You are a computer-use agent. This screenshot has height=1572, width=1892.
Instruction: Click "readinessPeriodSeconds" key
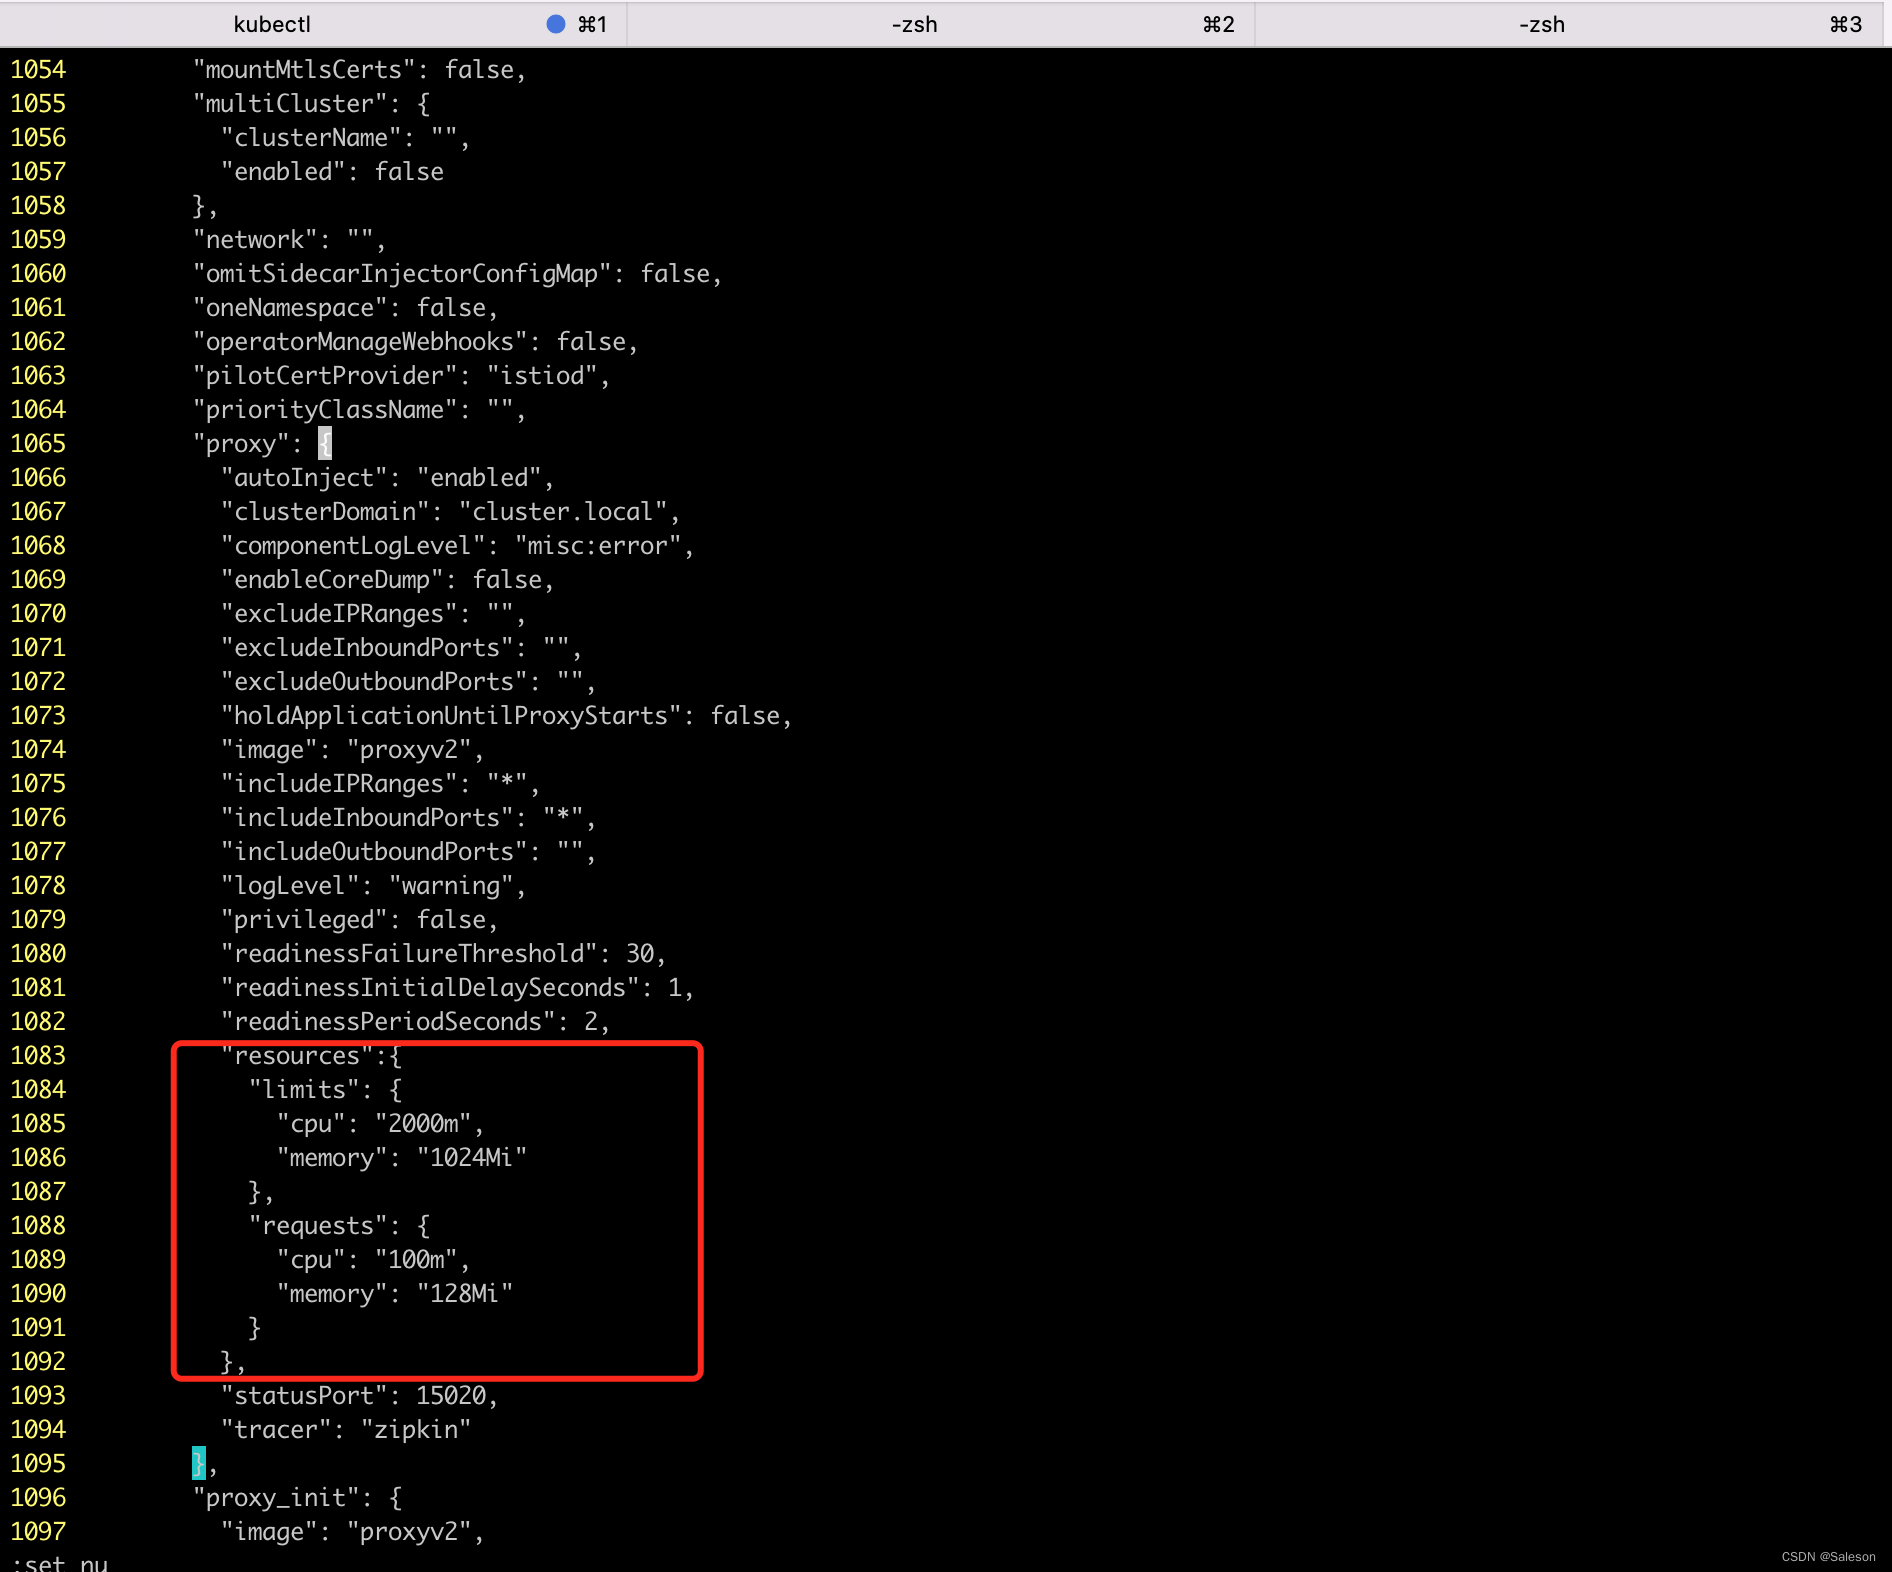[x=388, y=1022]
